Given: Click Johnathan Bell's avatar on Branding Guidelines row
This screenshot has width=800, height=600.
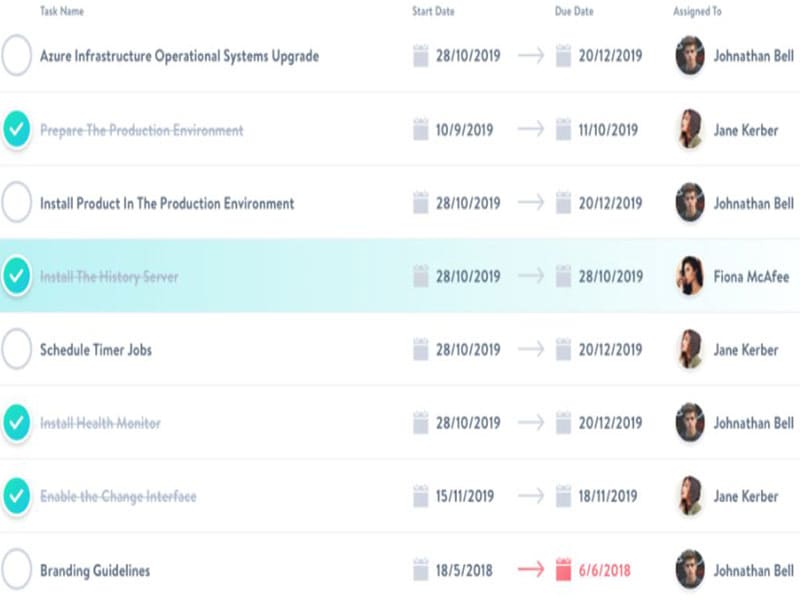Looking at the screenshot, I should point(690,570).
